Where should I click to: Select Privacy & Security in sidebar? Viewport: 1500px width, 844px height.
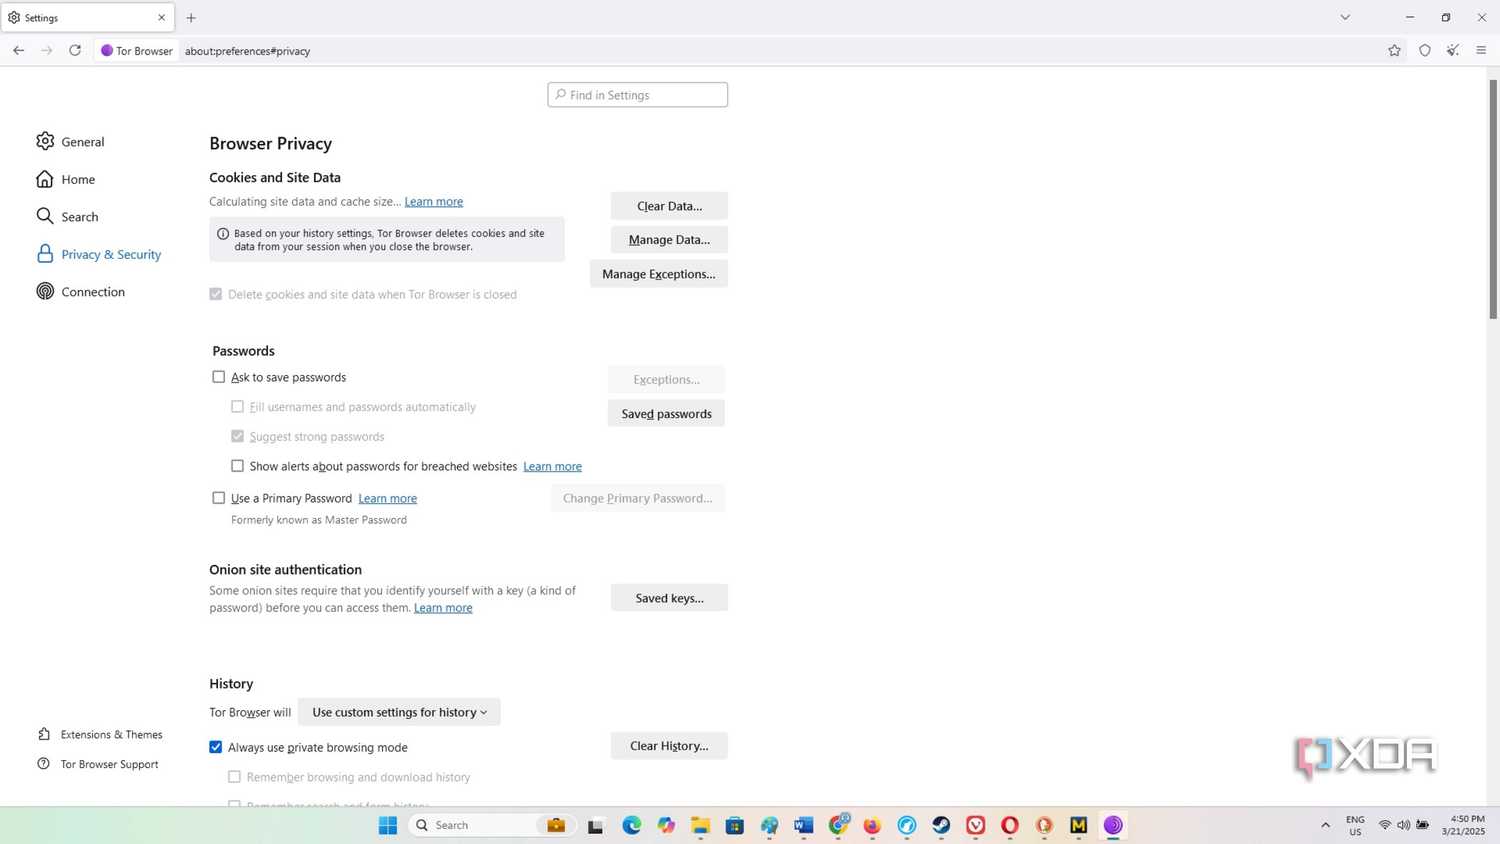point(98,254)
